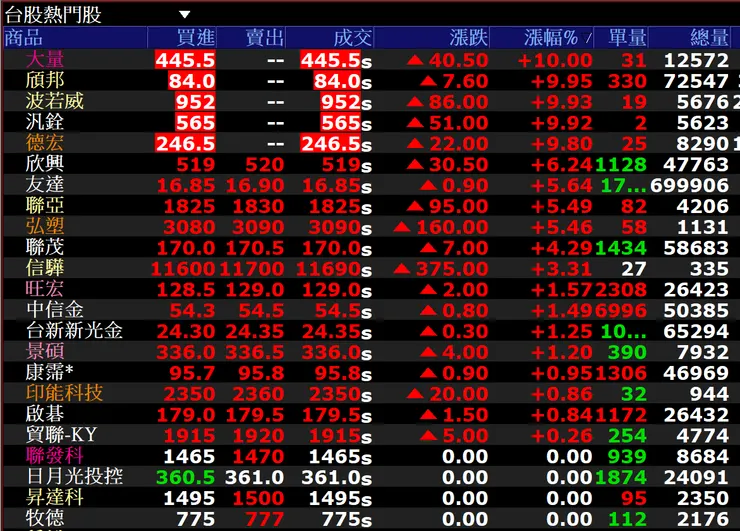Select the 德宏 stock name
Viewport: 740px width, 531px height.
click(45, 143)
